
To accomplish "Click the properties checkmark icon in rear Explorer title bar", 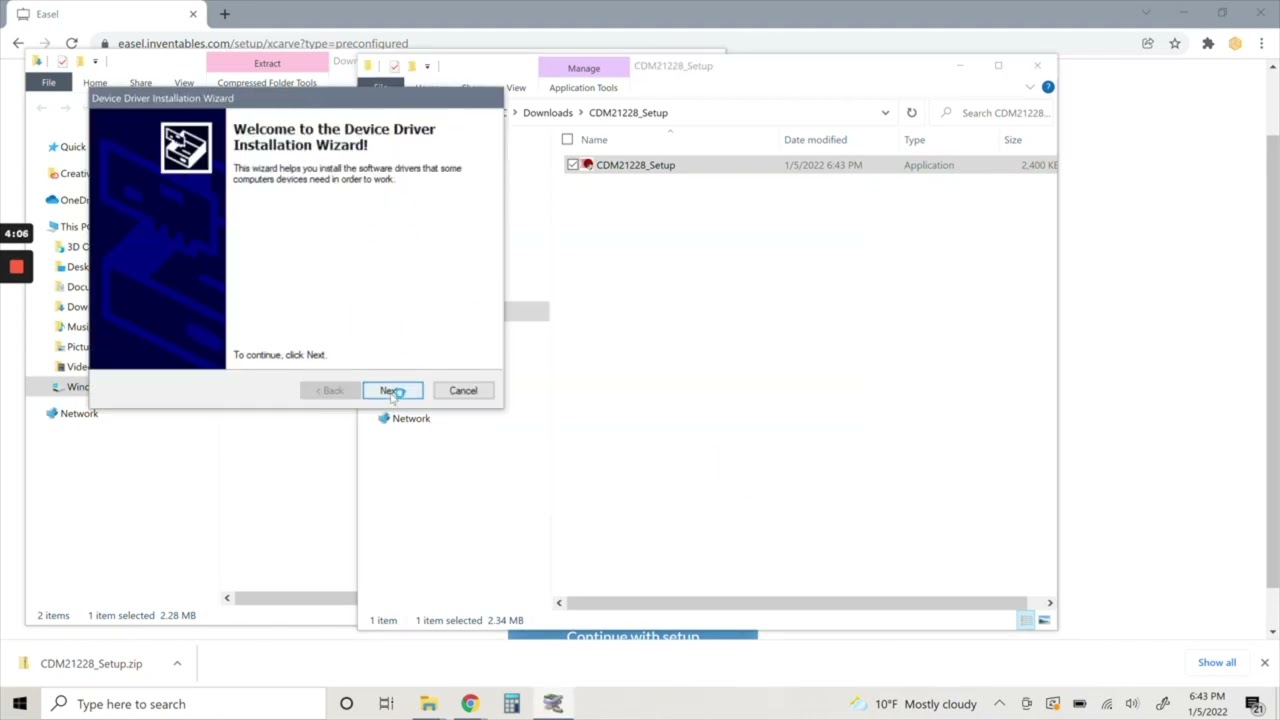I will coord(62,62).
